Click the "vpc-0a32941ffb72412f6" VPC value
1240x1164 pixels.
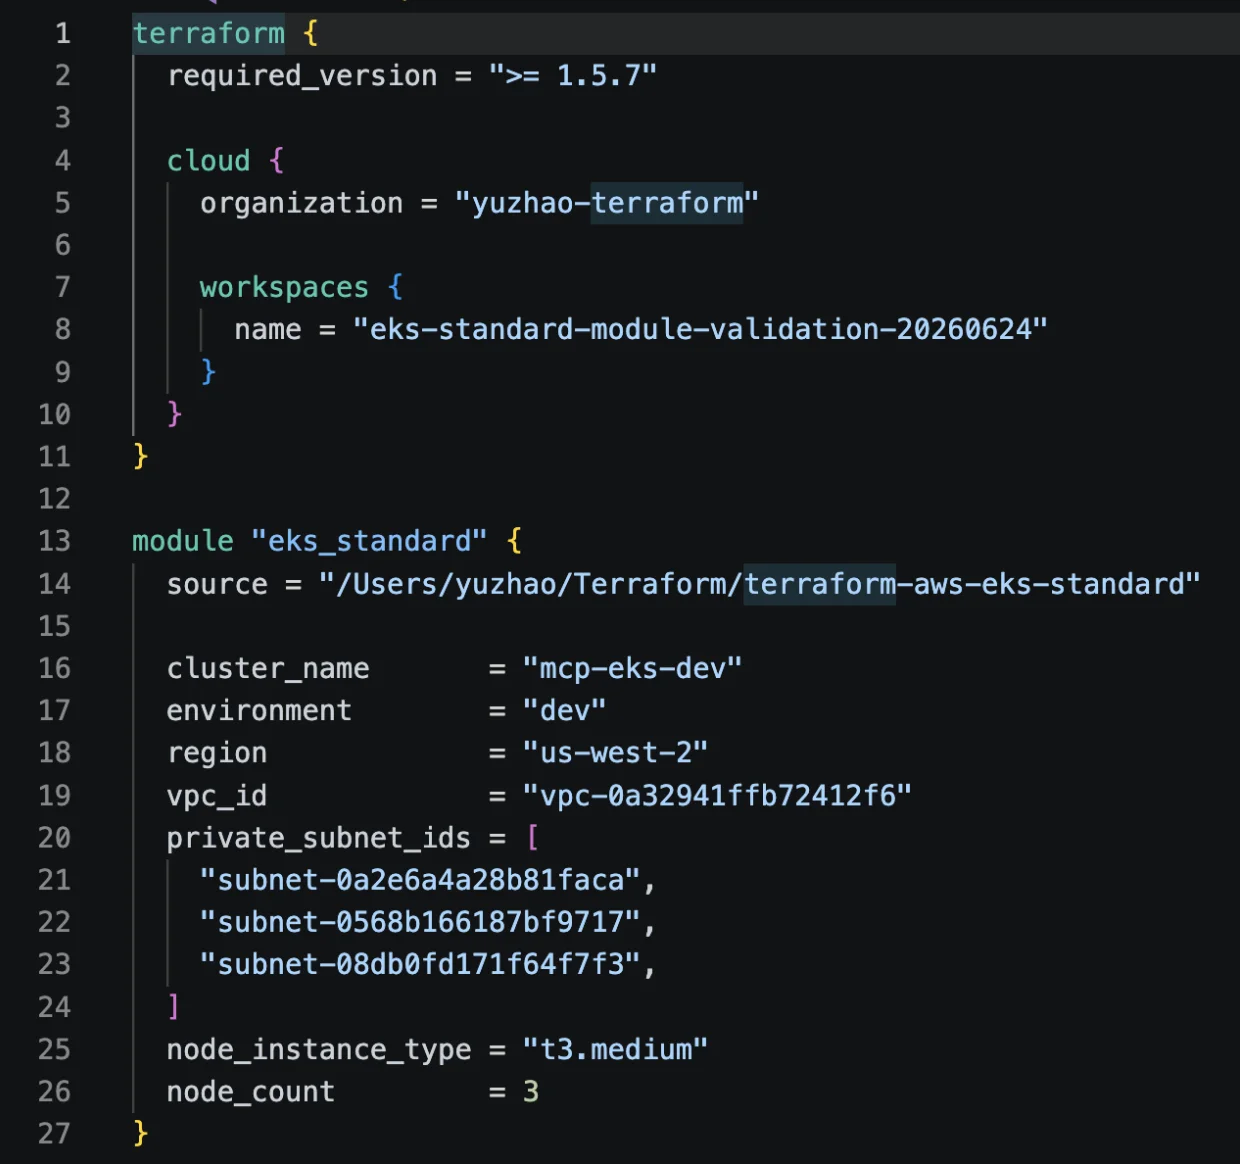pos(717,796)
